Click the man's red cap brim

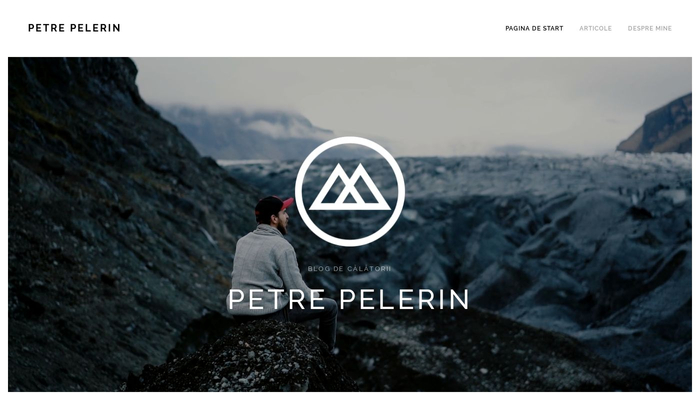(x=287, y=204)
